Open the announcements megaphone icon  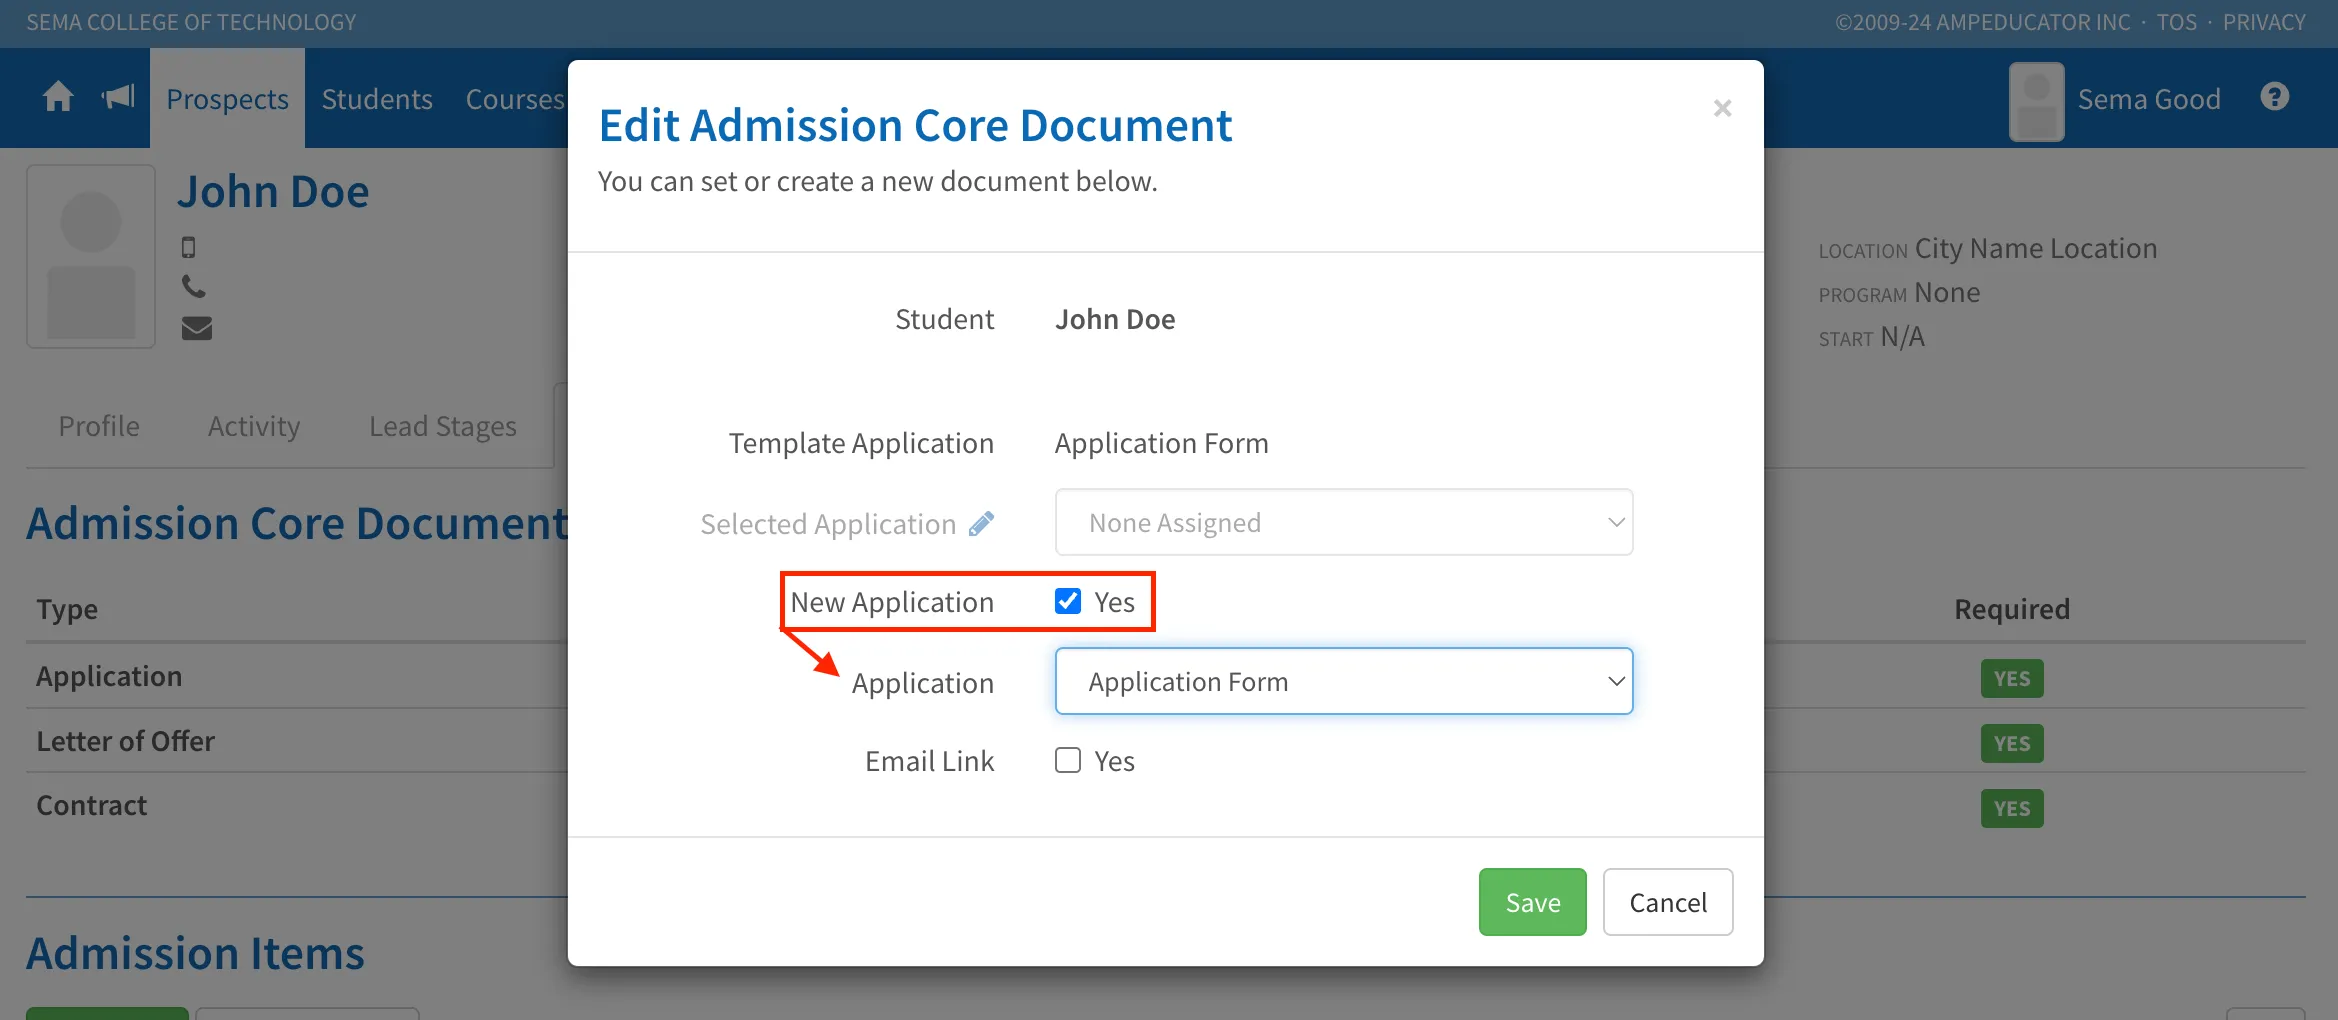(x=118, y=97)
